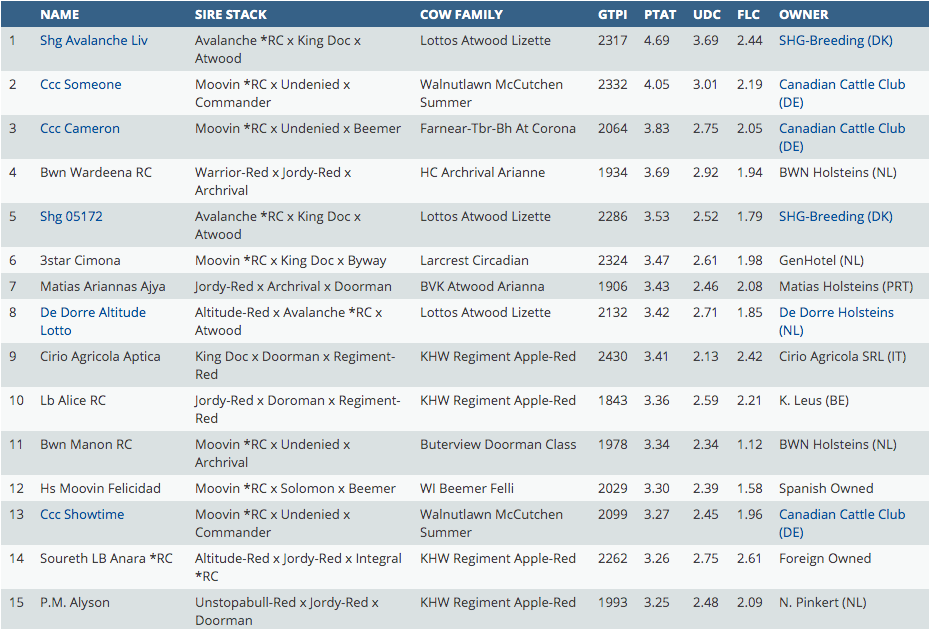Click the NAME column header
The height and width of the screenshot is (629, 930).
tap(59, 15)
